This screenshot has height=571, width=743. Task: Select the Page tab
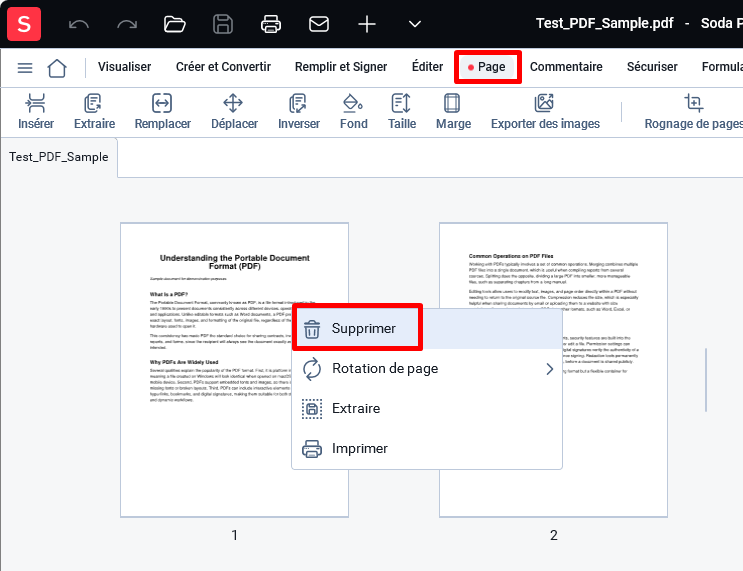488,67
